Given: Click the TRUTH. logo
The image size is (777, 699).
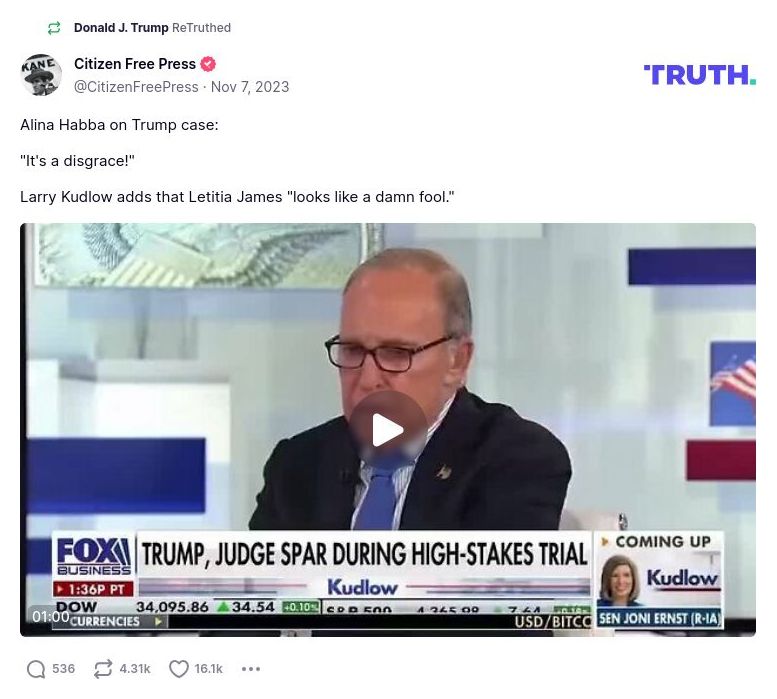Looking at the screenshot, I should pyautogui.click(x=699, y=75).
